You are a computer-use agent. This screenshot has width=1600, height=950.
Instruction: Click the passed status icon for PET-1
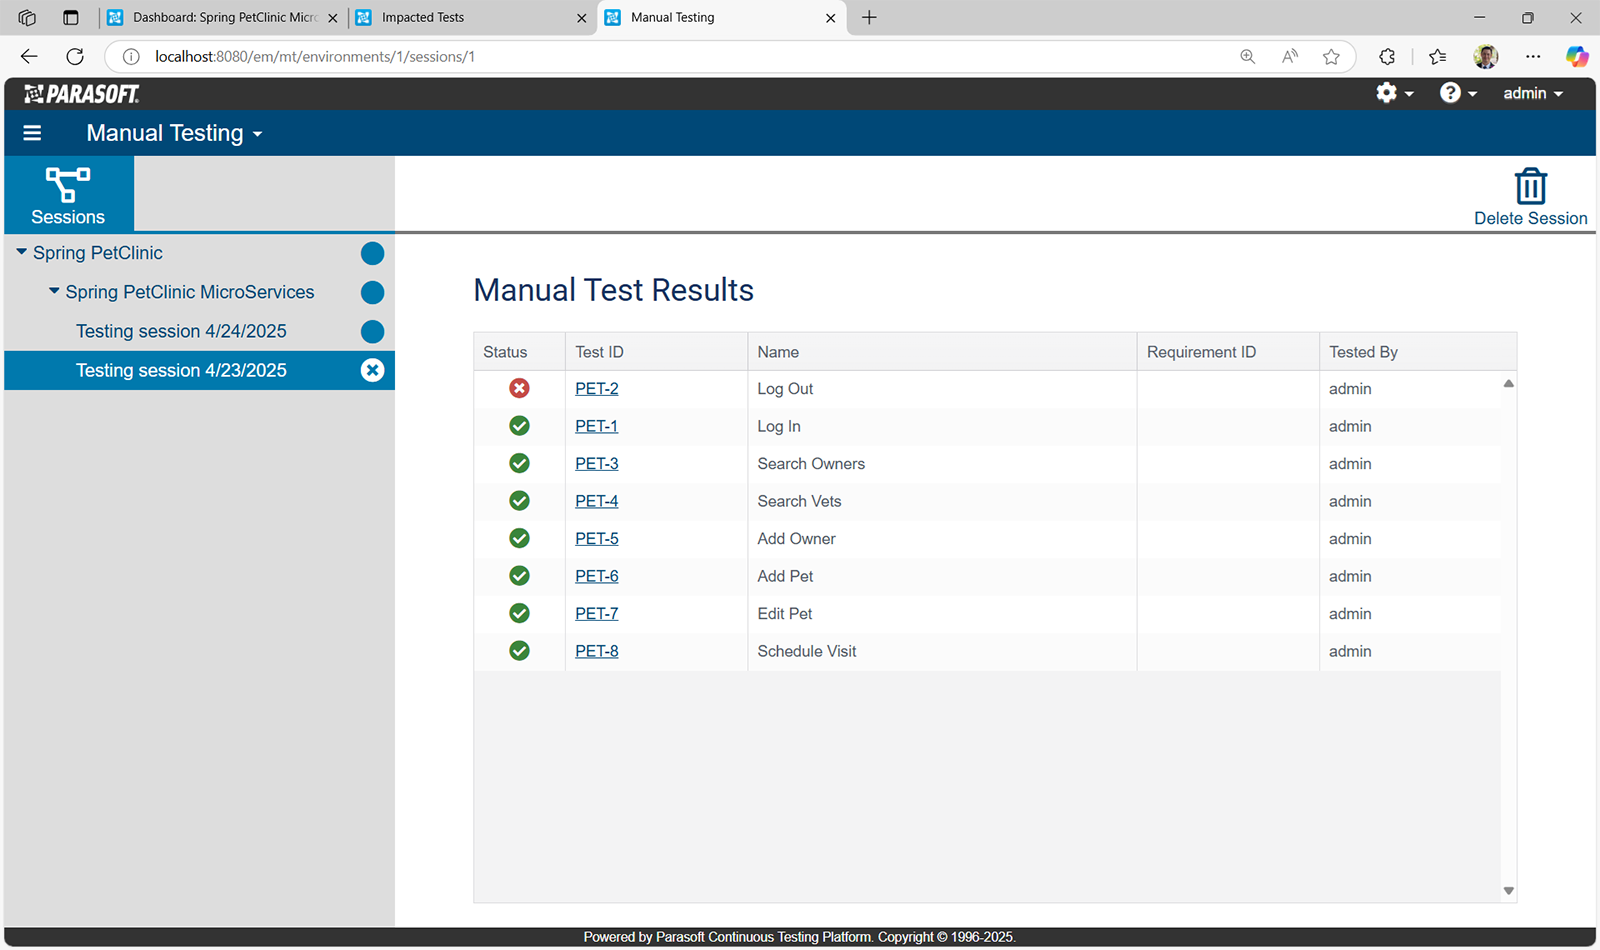[519, 426]
